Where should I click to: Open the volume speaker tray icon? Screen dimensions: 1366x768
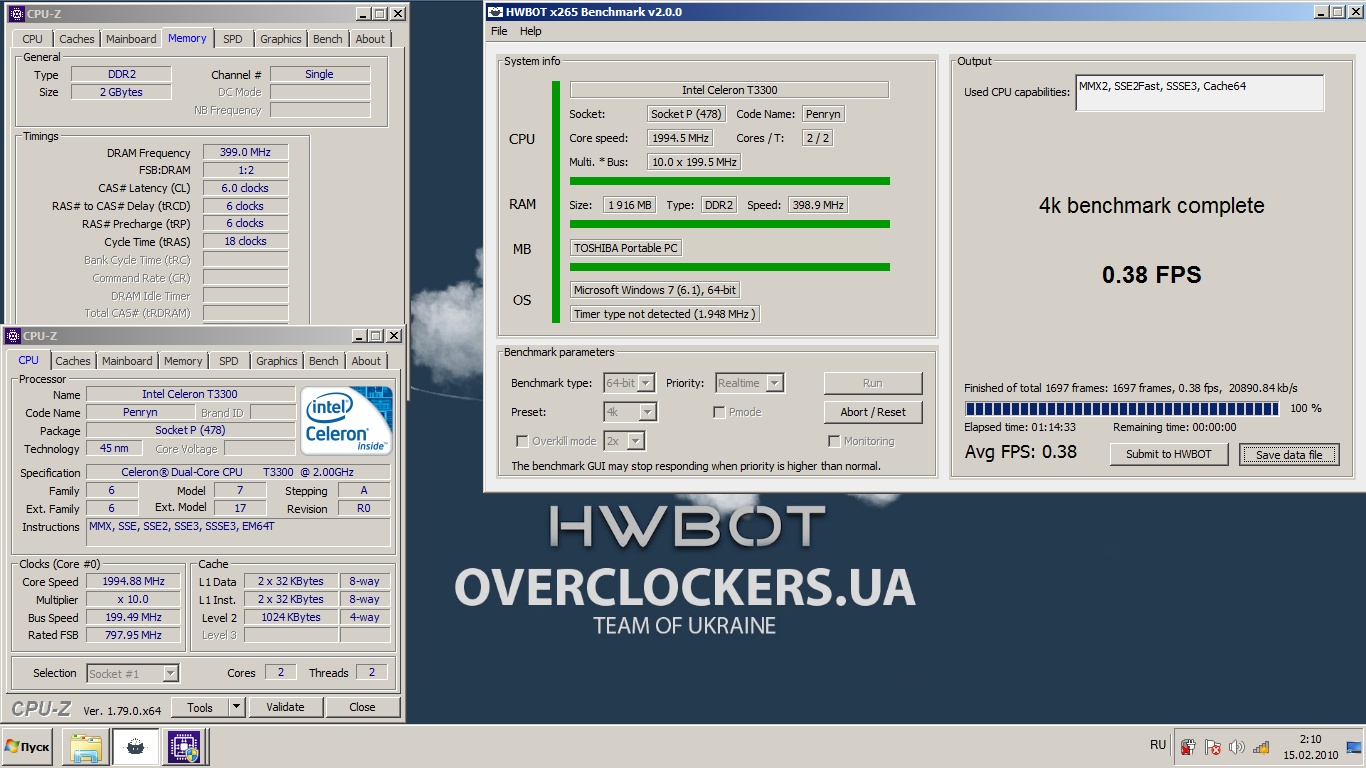[1237, 746]
